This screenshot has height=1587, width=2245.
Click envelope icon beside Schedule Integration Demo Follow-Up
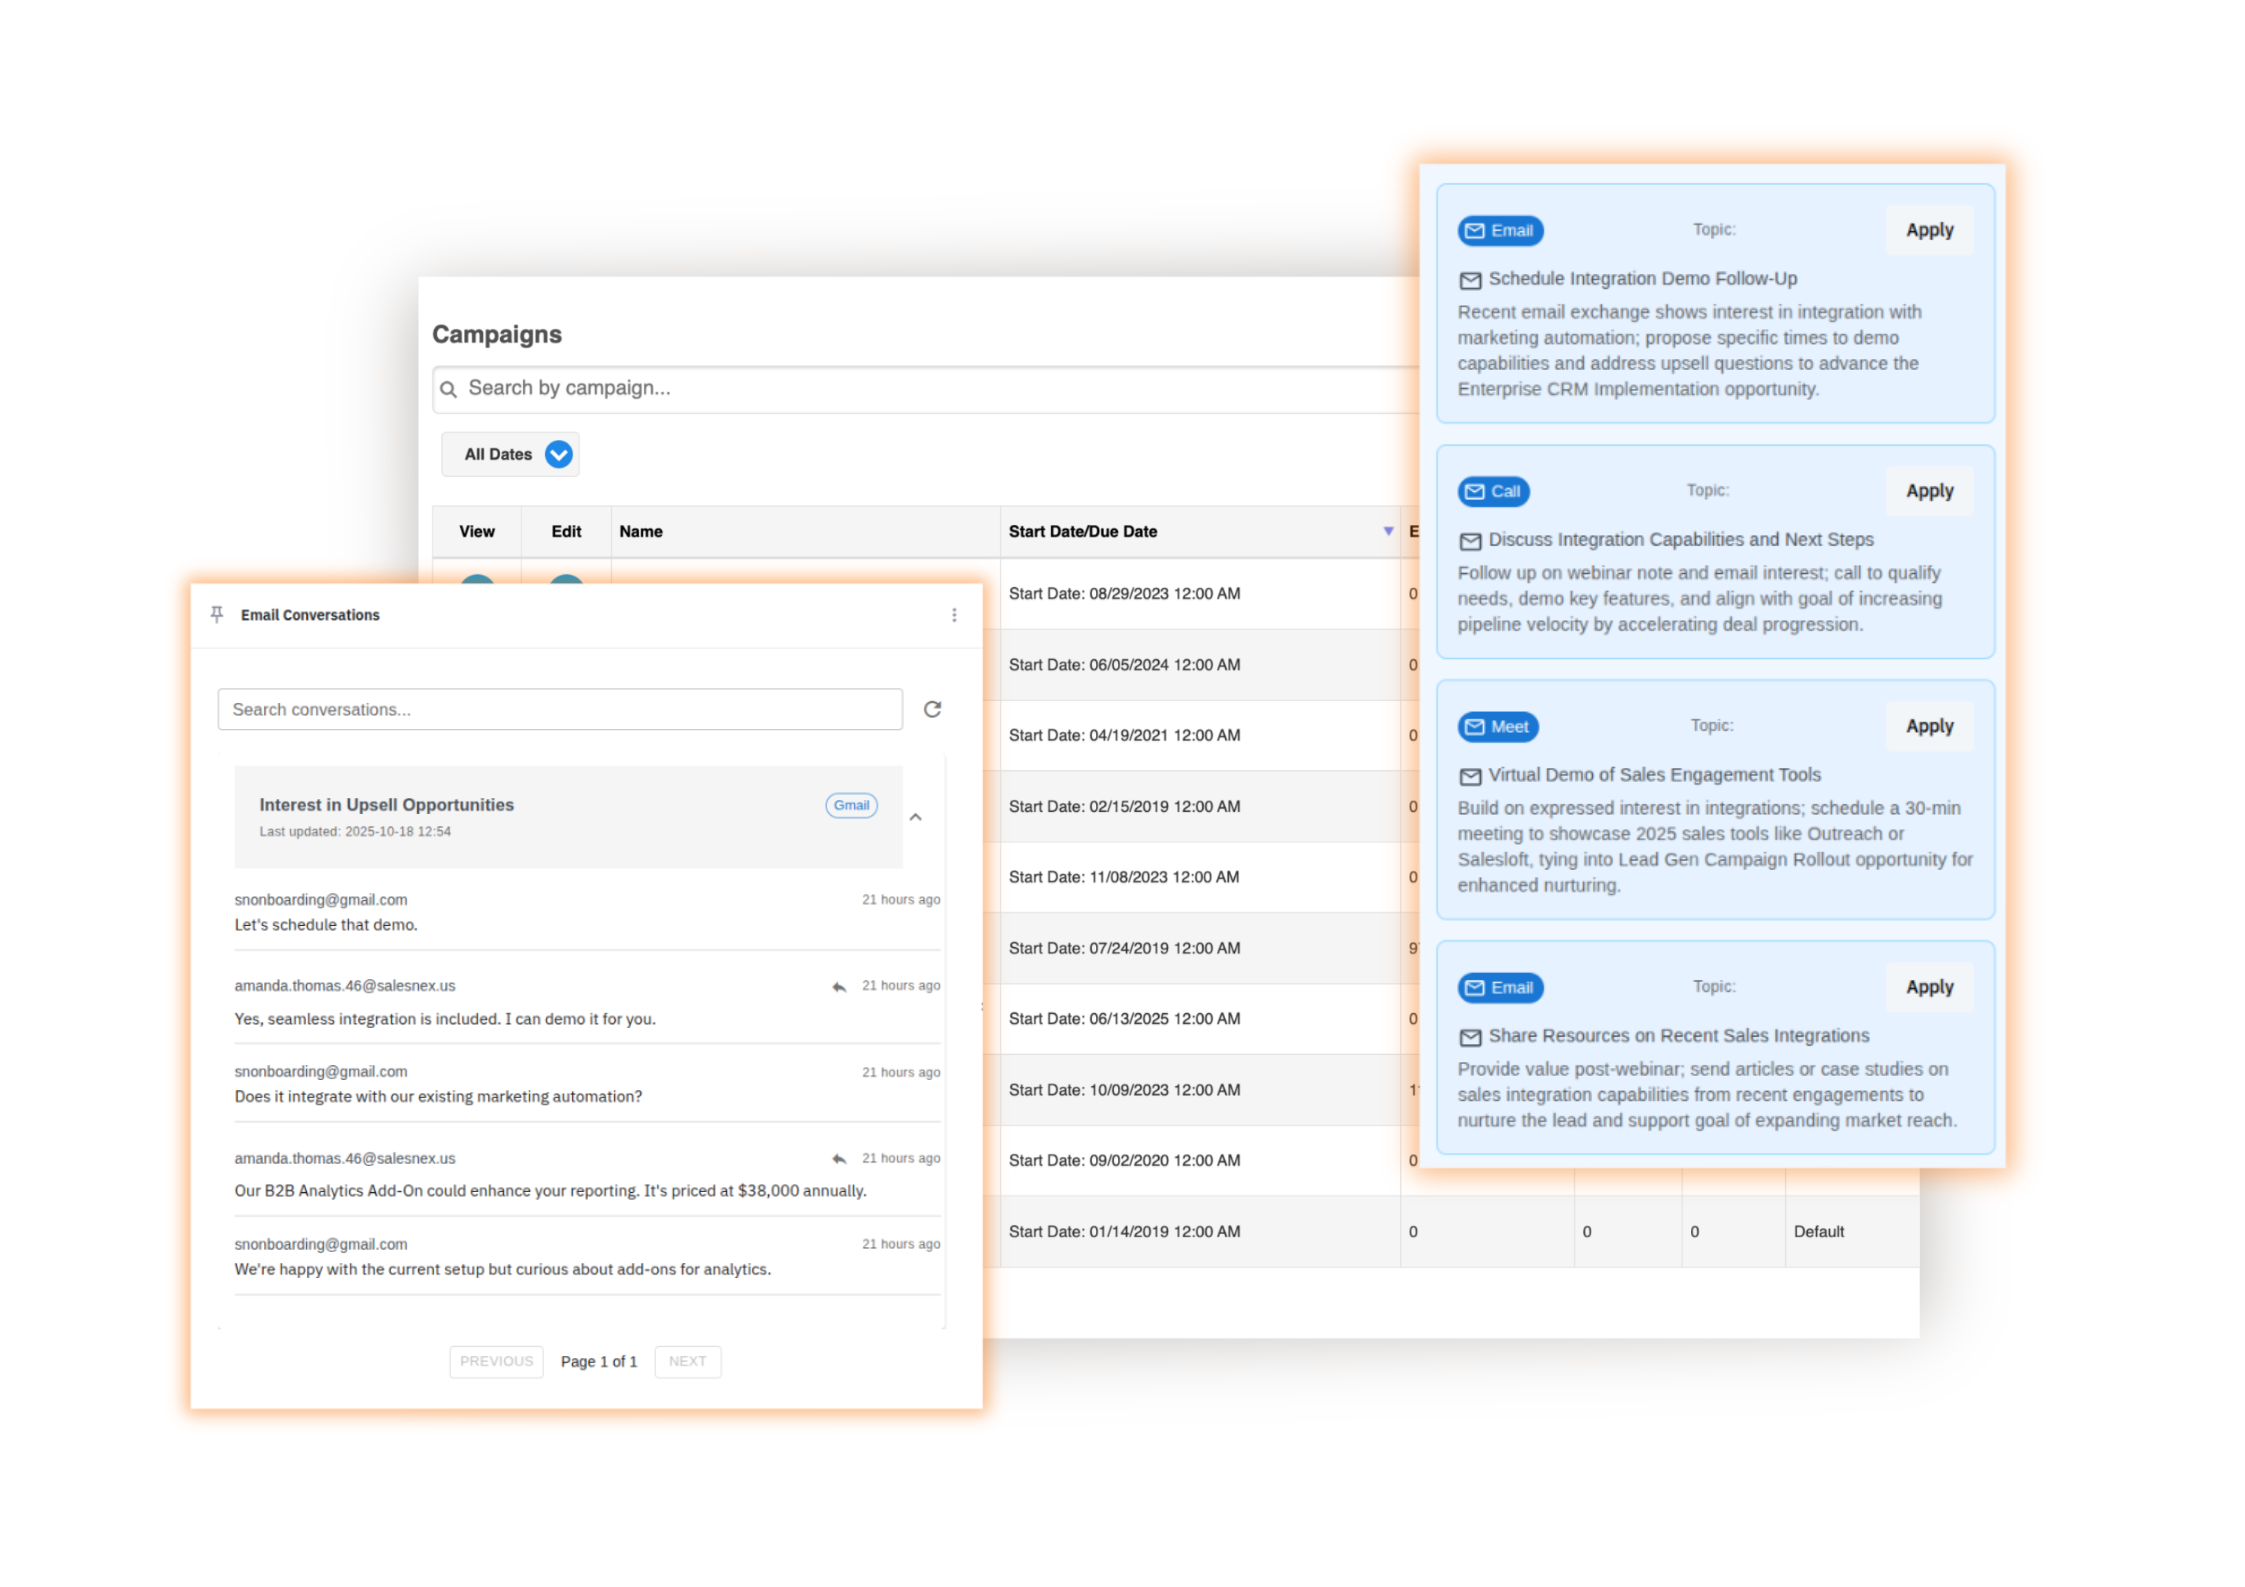[x=1469, y=280]
